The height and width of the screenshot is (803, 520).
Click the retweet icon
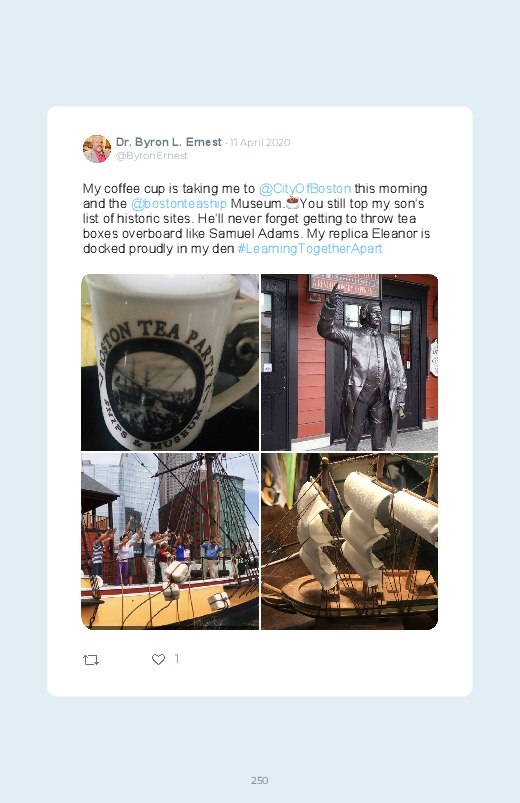click(91, 660)
